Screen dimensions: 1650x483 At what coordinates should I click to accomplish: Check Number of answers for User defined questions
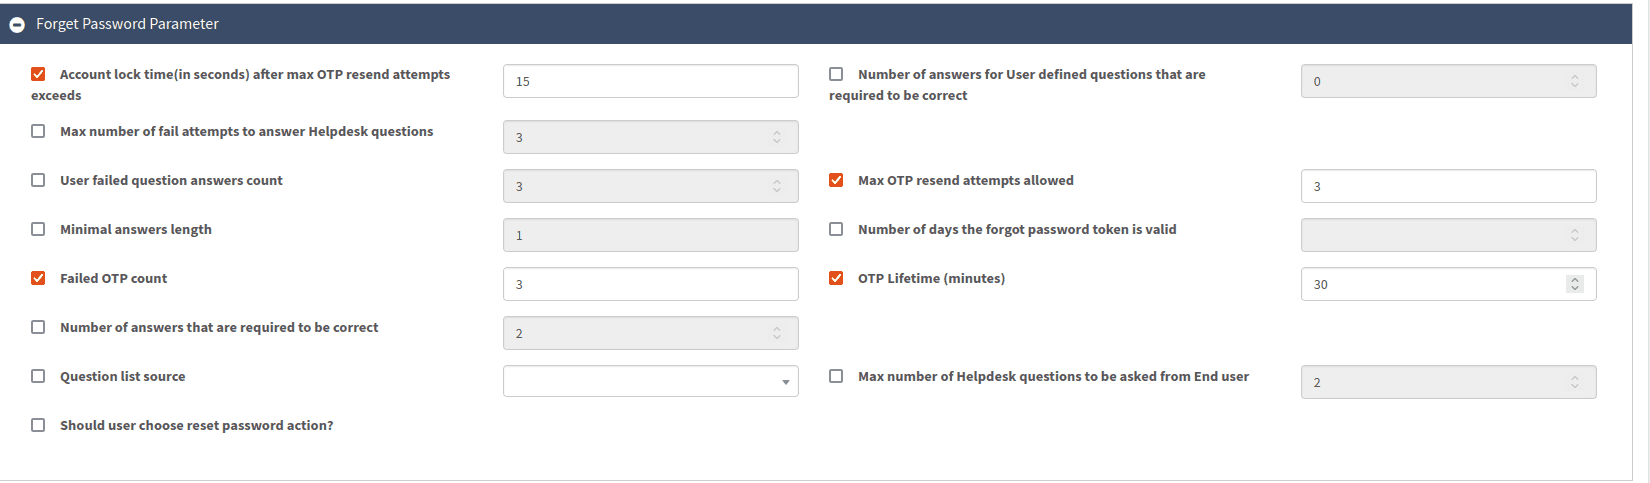tap(836, 74)
